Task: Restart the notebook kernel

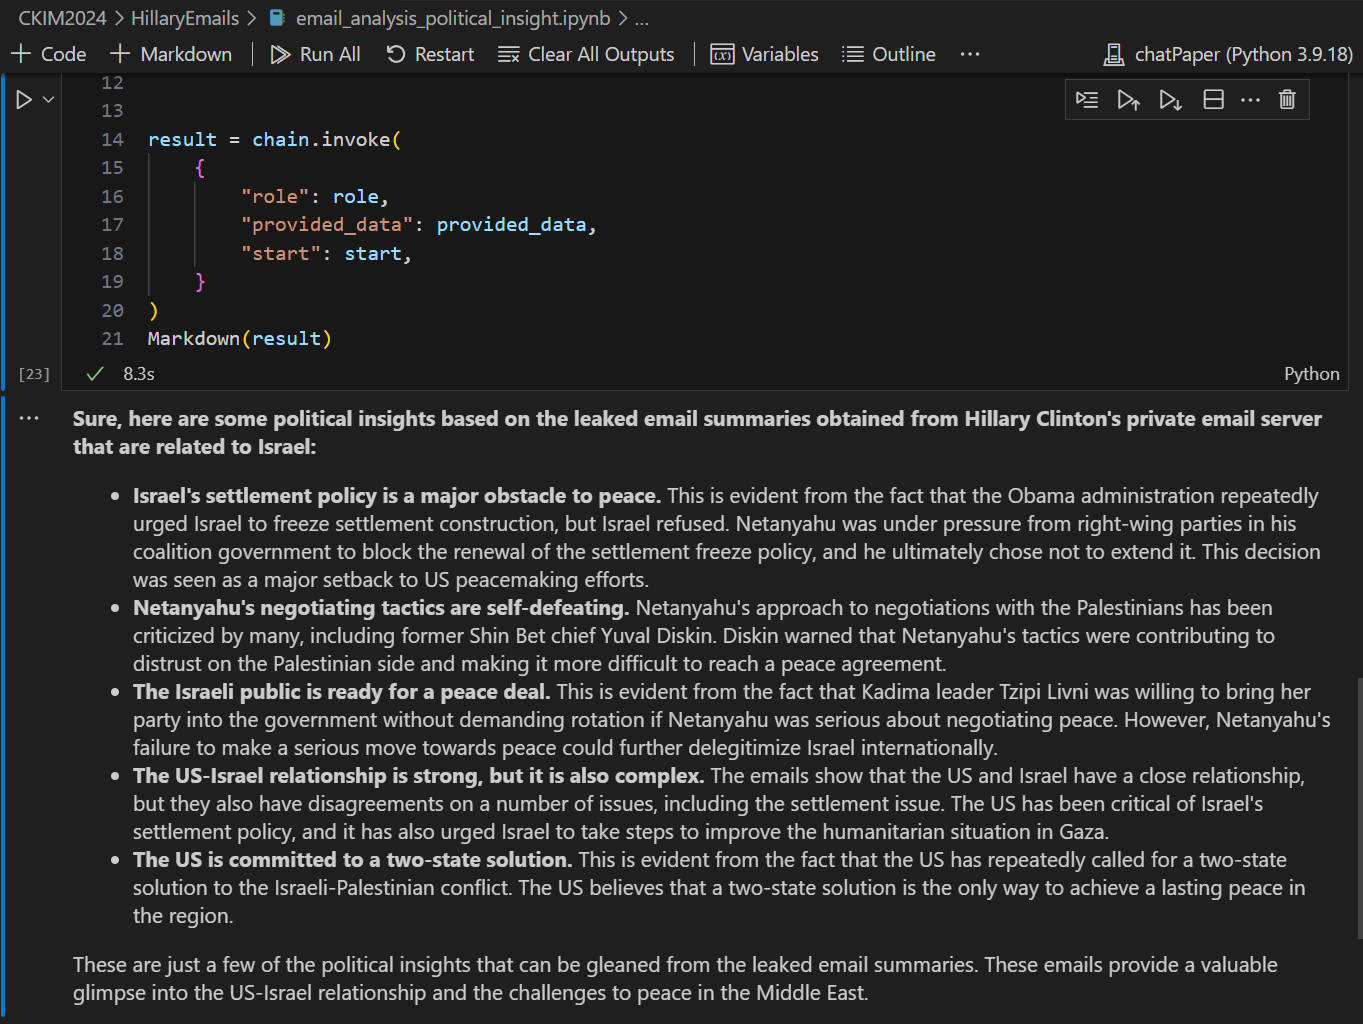Action: [x=430, y=54]
